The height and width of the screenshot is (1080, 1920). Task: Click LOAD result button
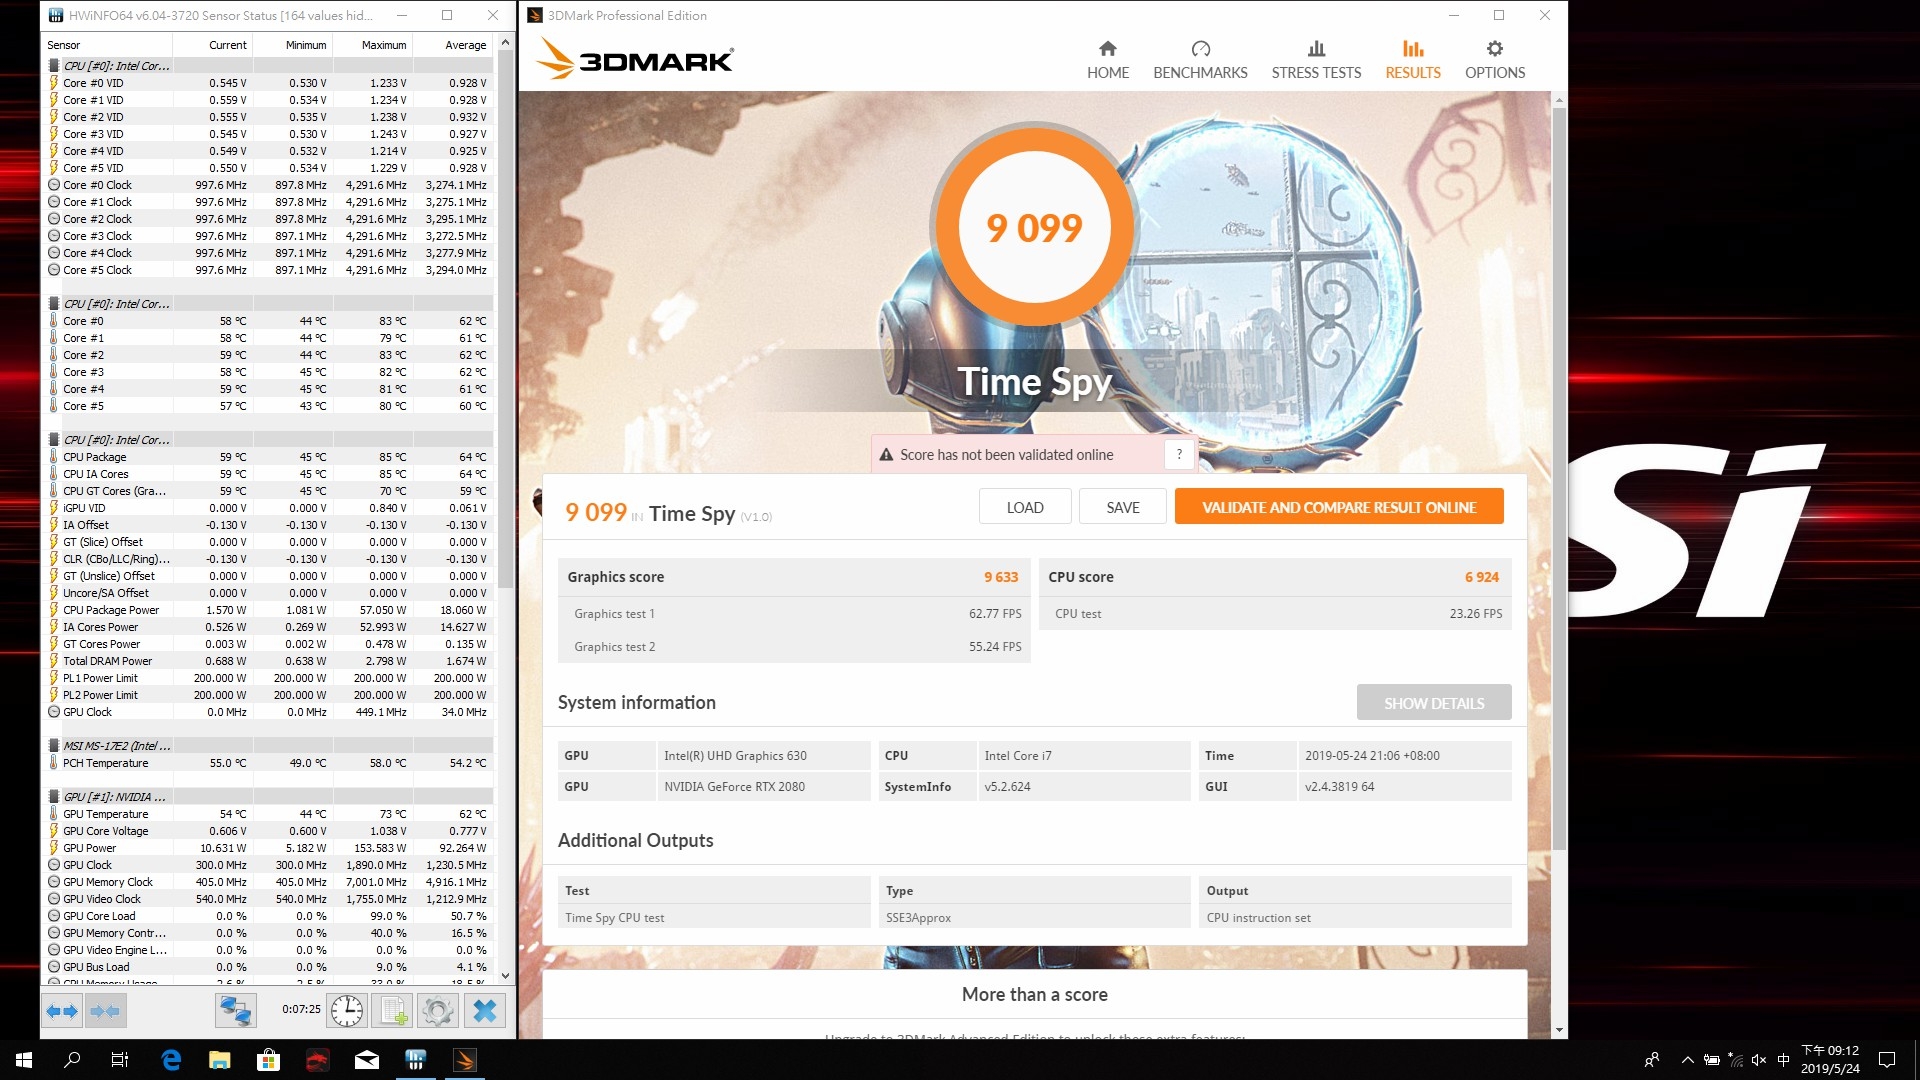pos(1025,507)
